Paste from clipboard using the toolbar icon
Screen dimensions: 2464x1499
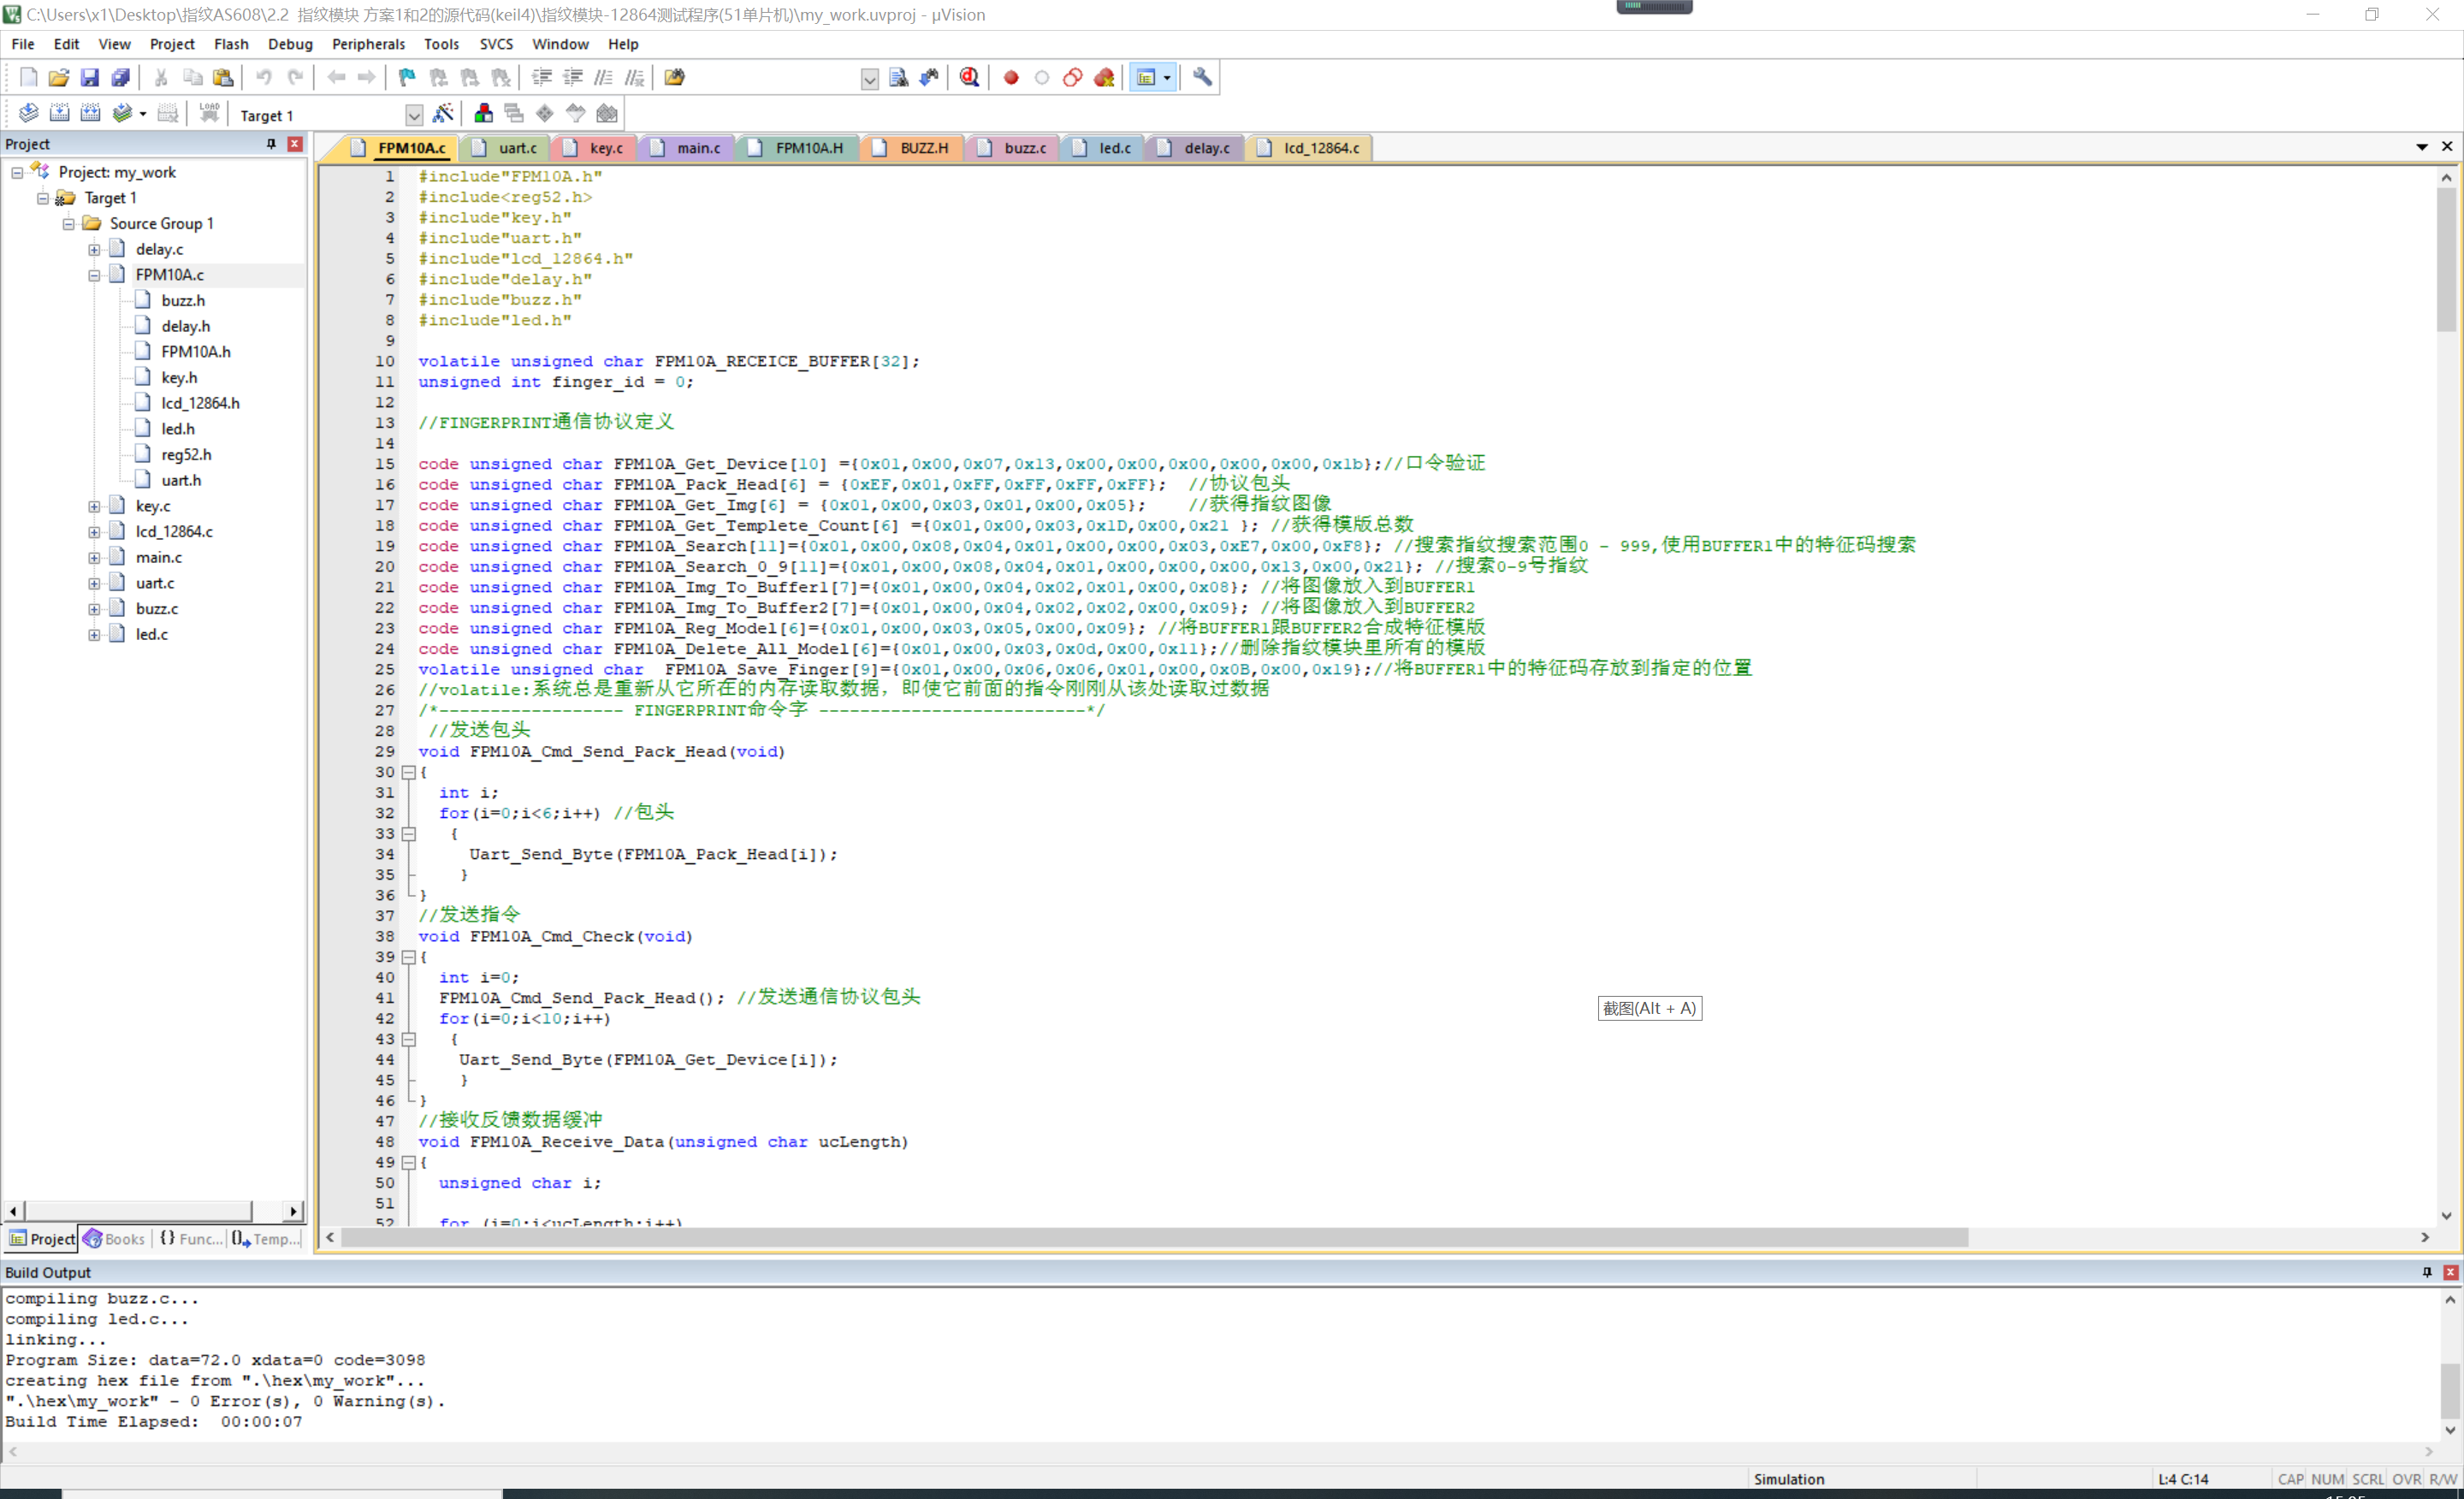[223, 77]
